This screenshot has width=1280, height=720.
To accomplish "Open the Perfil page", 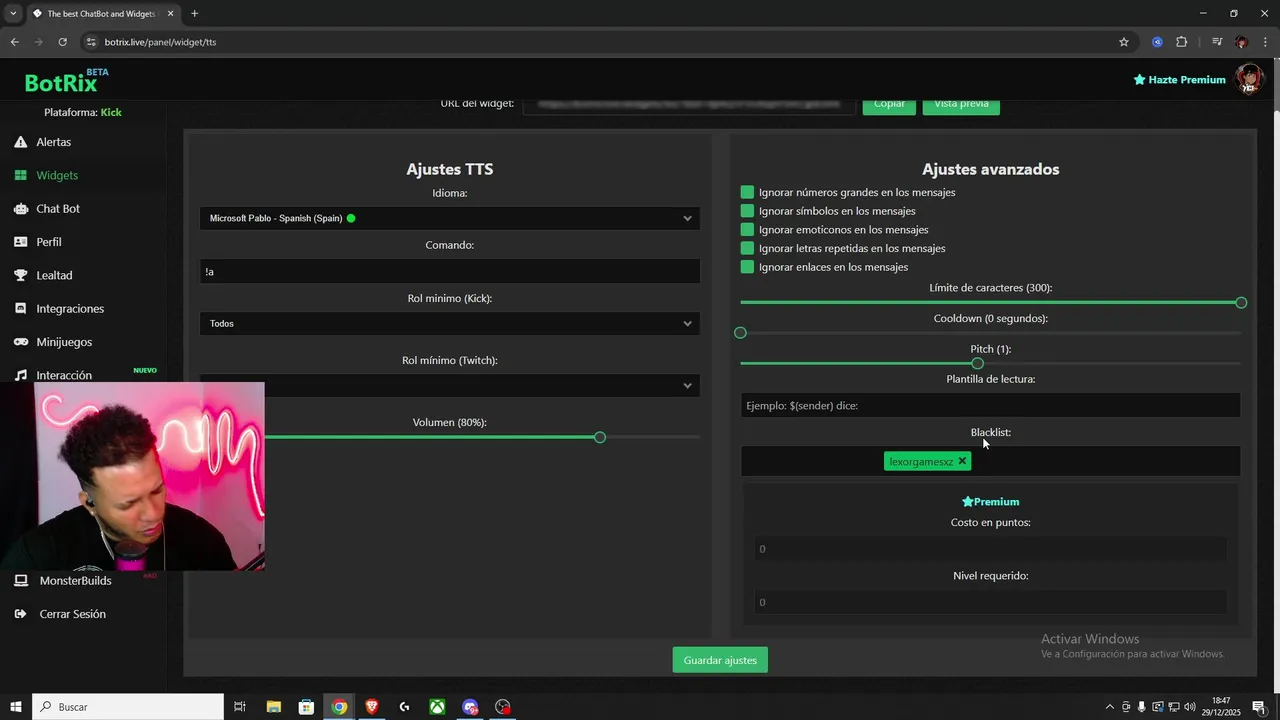I will click(x=49, y=242).
